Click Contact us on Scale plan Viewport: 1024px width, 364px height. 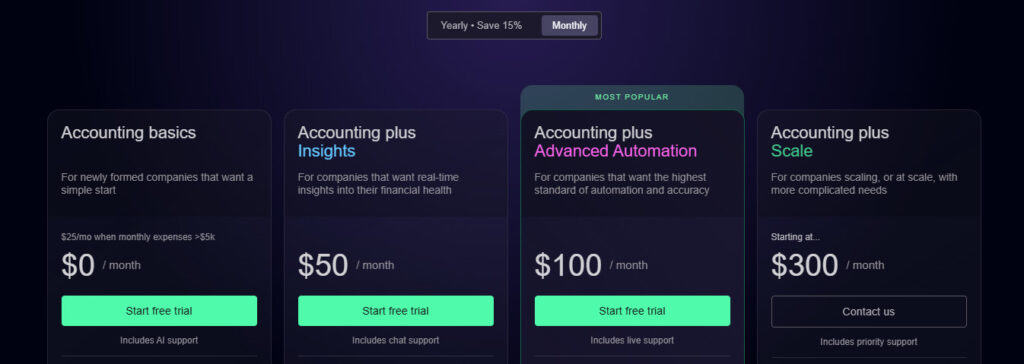[x=869, y=312]
